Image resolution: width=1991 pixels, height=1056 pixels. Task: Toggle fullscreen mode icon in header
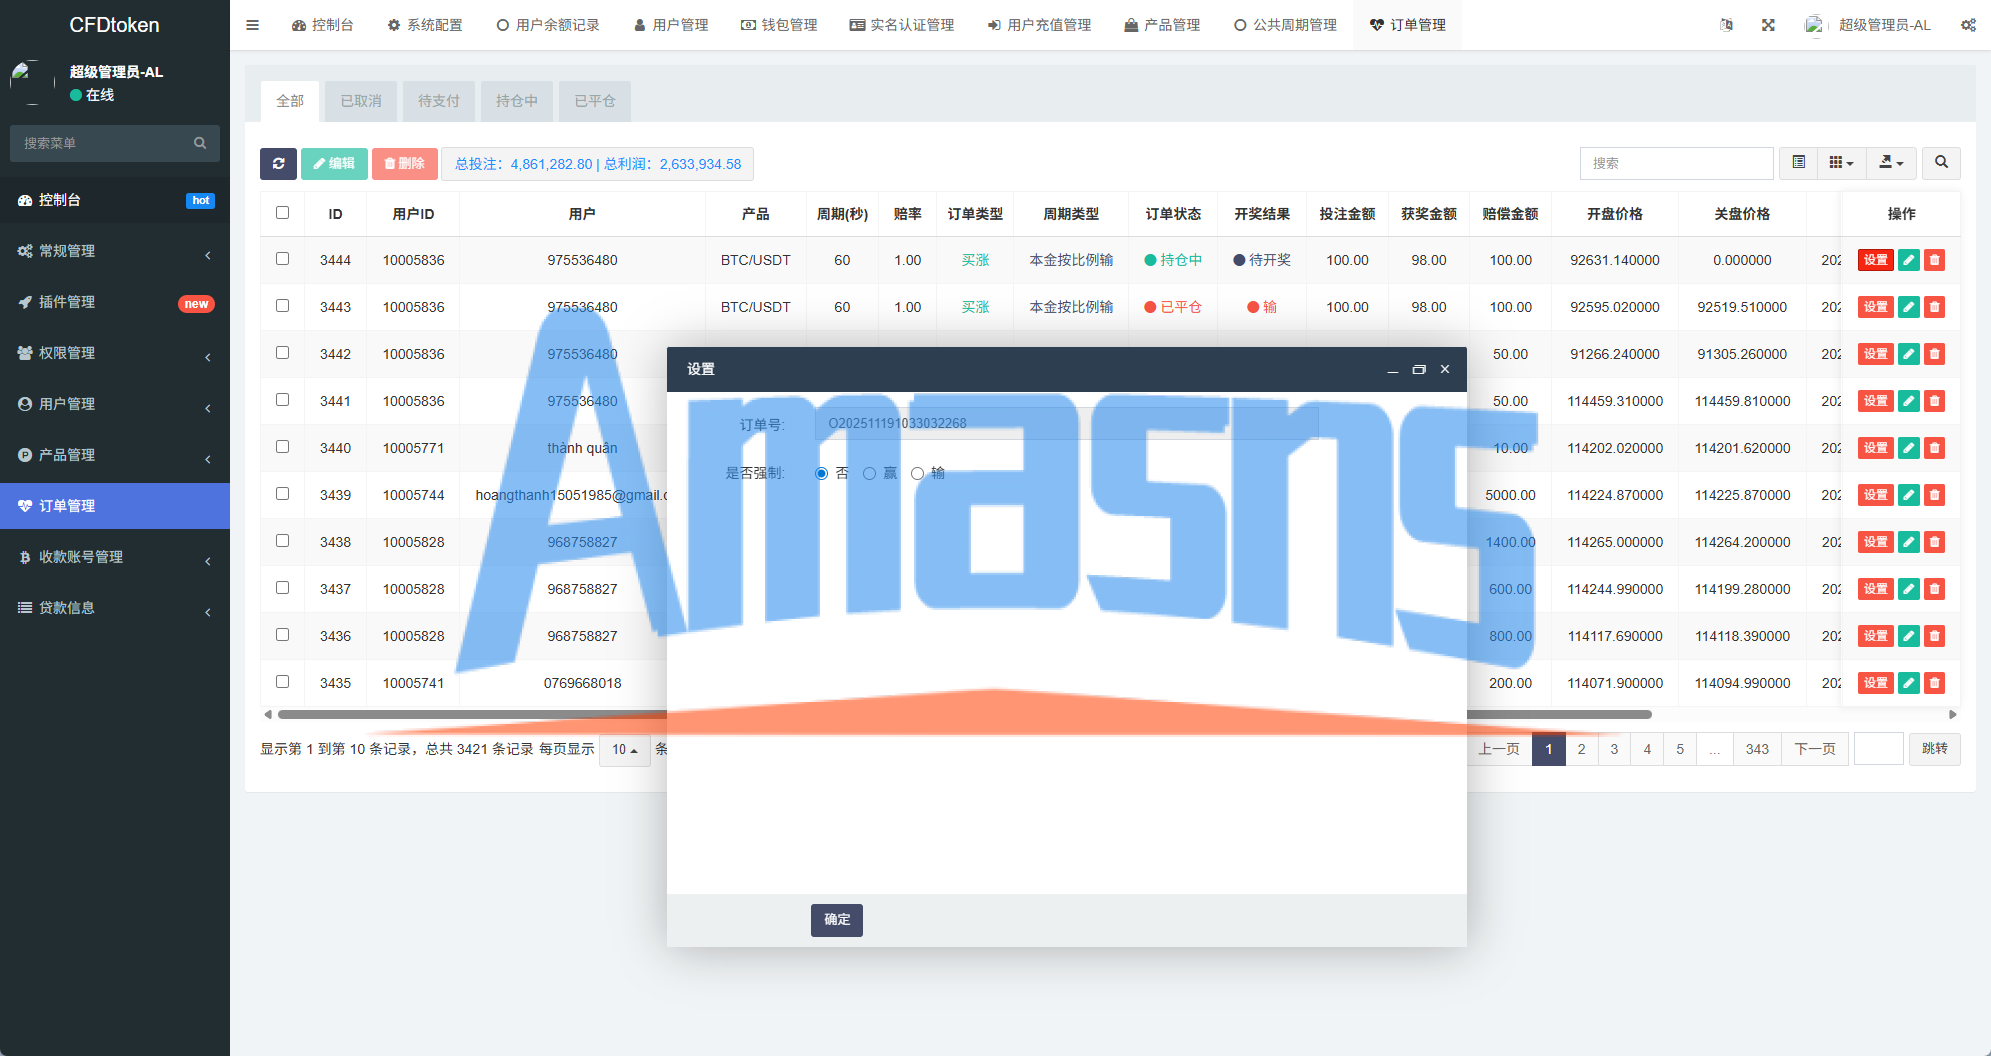pyautogui.click(x=1768, y=25)
